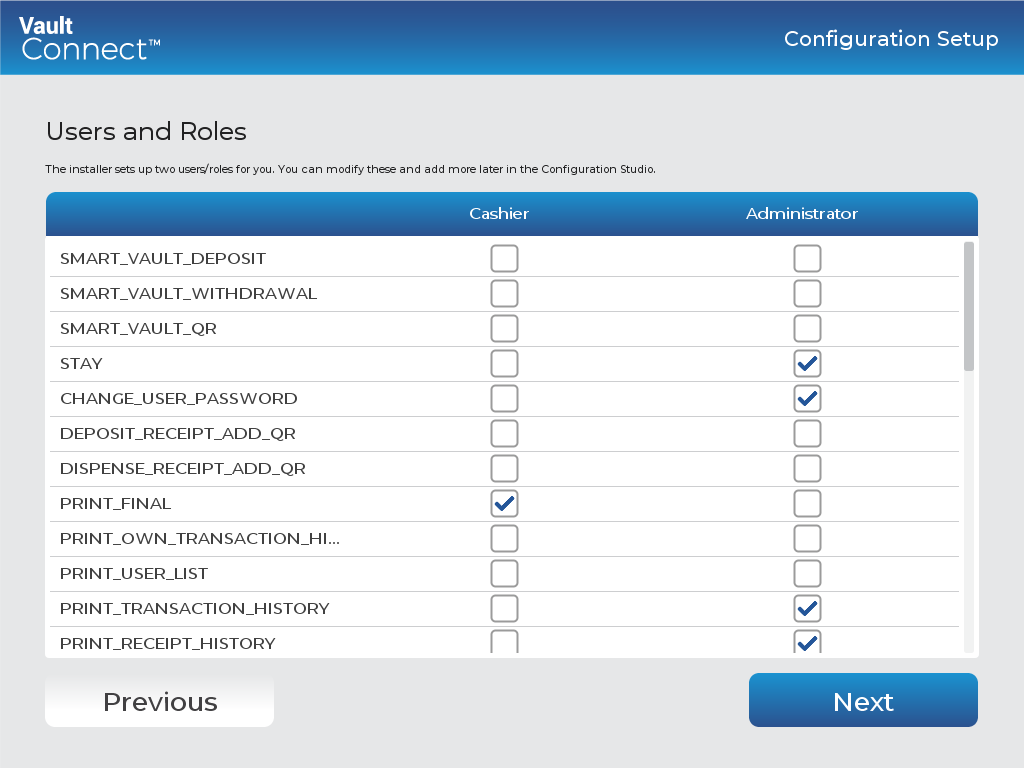
Task: Enable DISPENSE_RECEIPT_ADD_QR for Administrator
Action: pyautogui.click(x=807, y=469)
